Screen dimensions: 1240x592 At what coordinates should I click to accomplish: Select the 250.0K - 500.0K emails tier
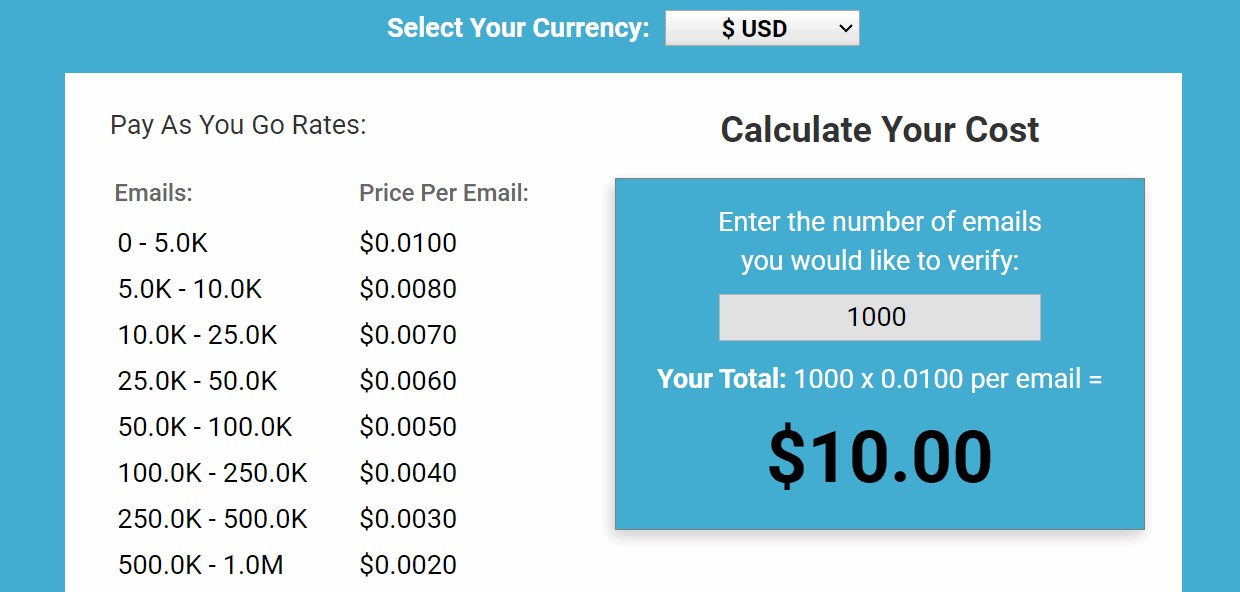tap(213, 519)
